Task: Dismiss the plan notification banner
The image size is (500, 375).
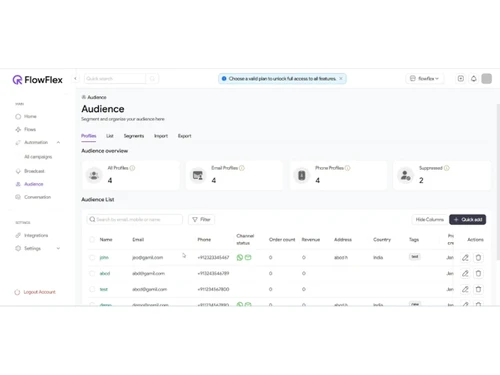Action: click(x=341, y=79)
